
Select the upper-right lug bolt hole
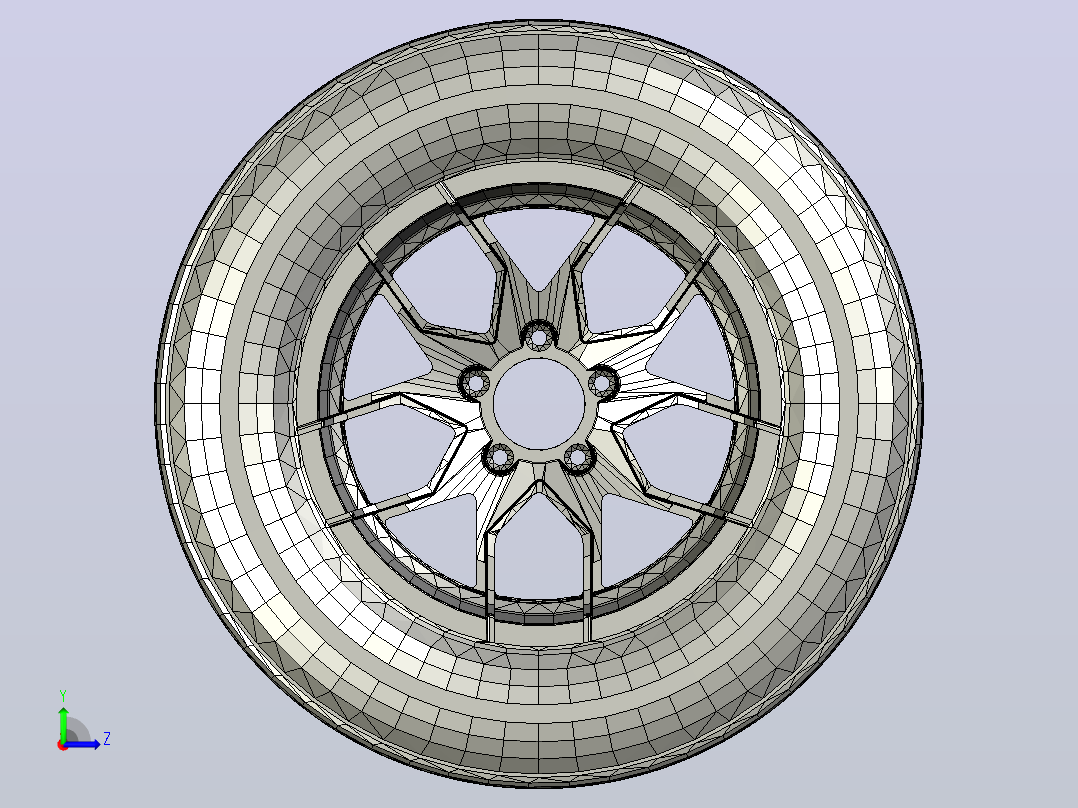point(602,382)
